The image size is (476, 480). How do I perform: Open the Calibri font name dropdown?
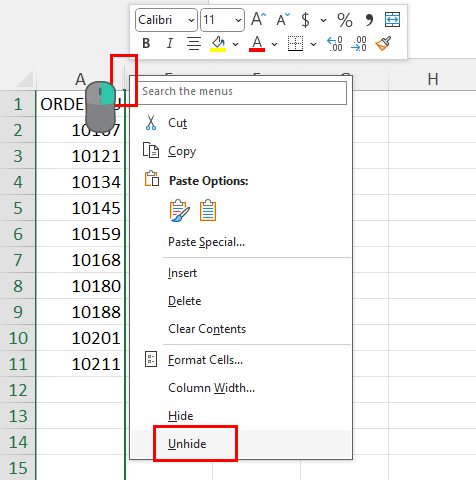tap(166, 20)
